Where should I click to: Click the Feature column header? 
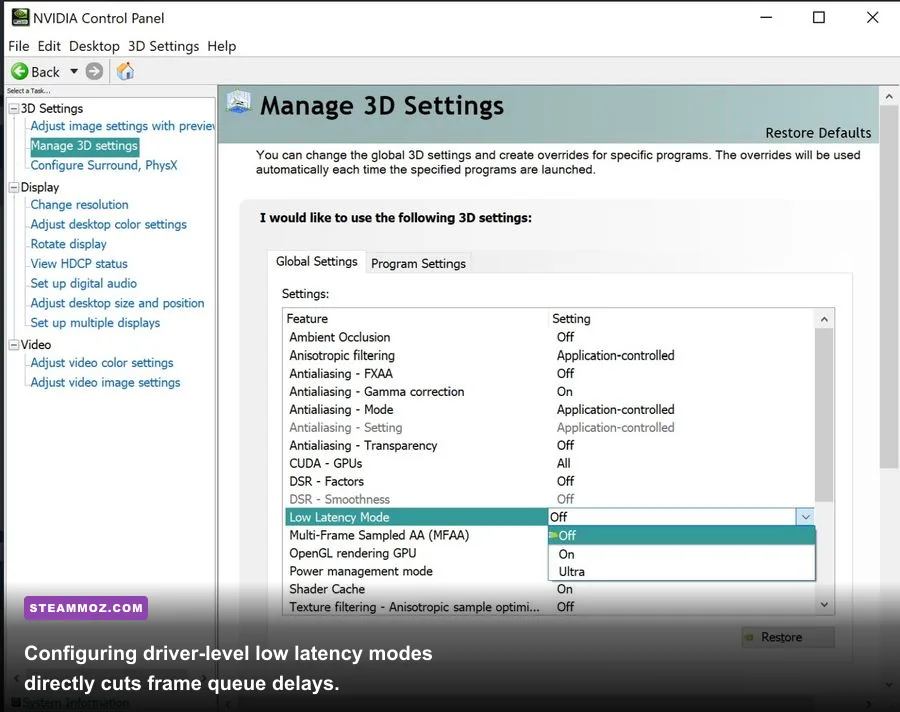click(416, 319)
